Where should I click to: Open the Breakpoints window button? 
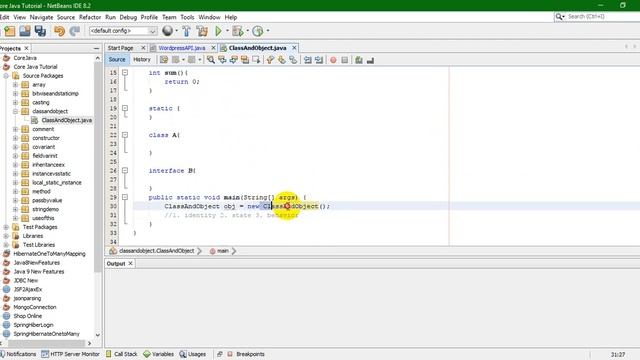(246, 354)
